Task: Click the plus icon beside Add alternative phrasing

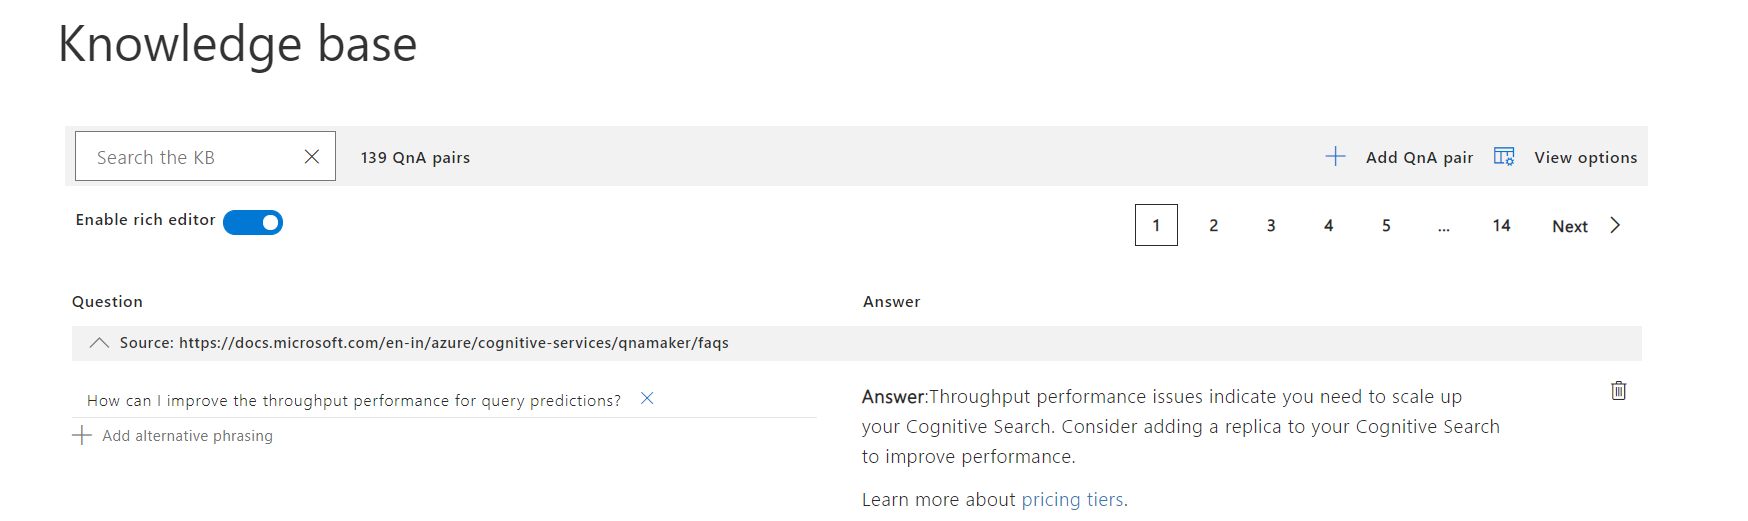Action: 82,435
